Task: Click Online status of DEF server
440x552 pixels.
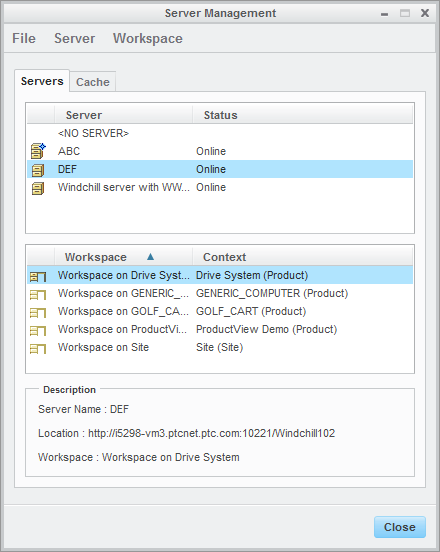Action: pos(211,169)
